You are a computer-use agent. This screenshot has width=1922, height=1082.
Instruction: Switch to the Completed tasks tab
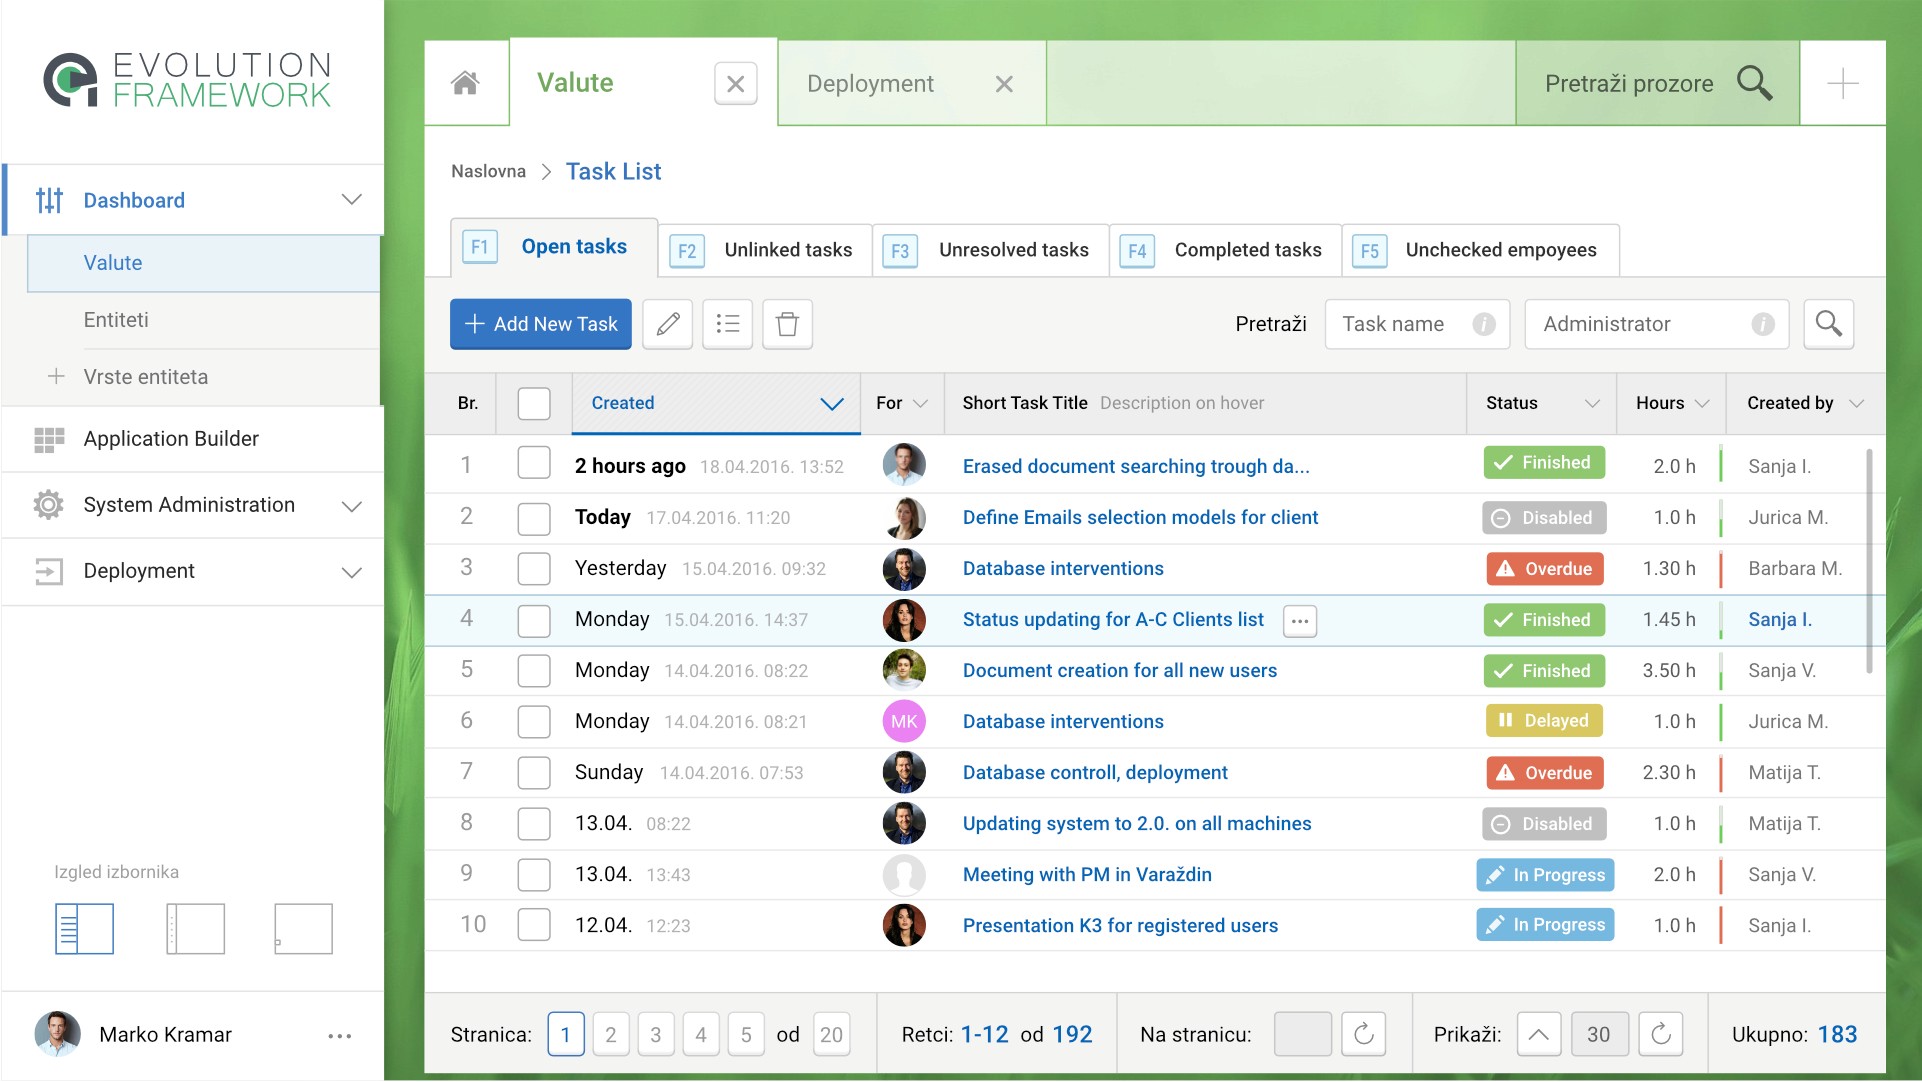(x=1247, y=250)
